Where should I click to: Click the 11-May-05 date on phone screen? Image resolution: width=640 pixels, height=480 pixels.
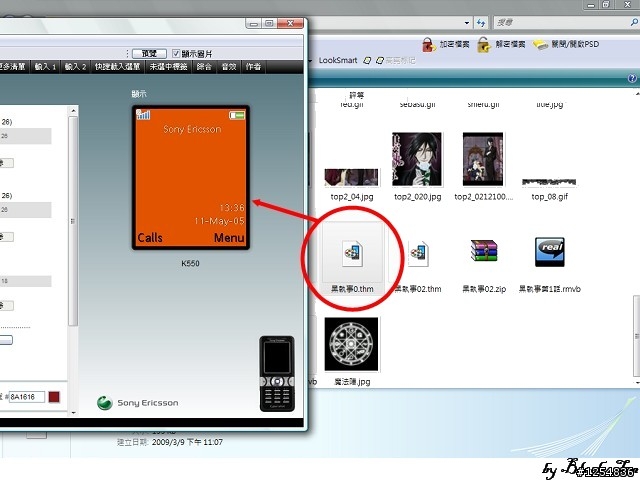(x=219, y=221)
